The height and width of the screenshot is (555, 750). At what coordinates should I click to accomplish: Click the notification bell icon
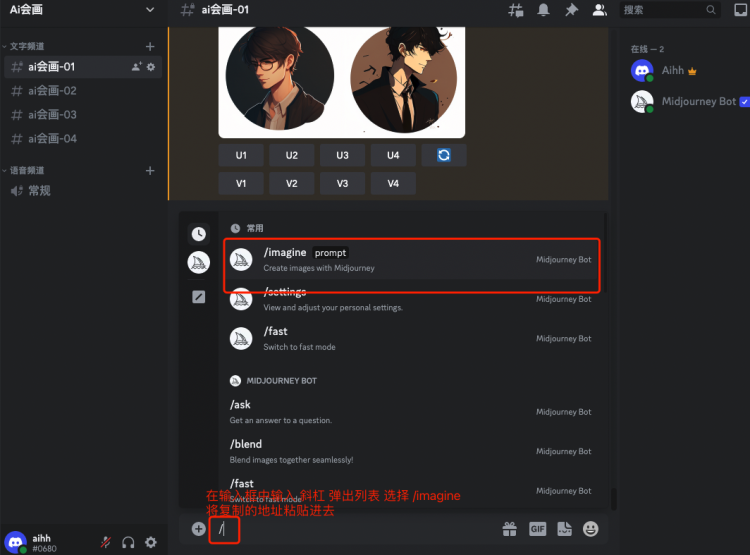[x=543, y=10]
